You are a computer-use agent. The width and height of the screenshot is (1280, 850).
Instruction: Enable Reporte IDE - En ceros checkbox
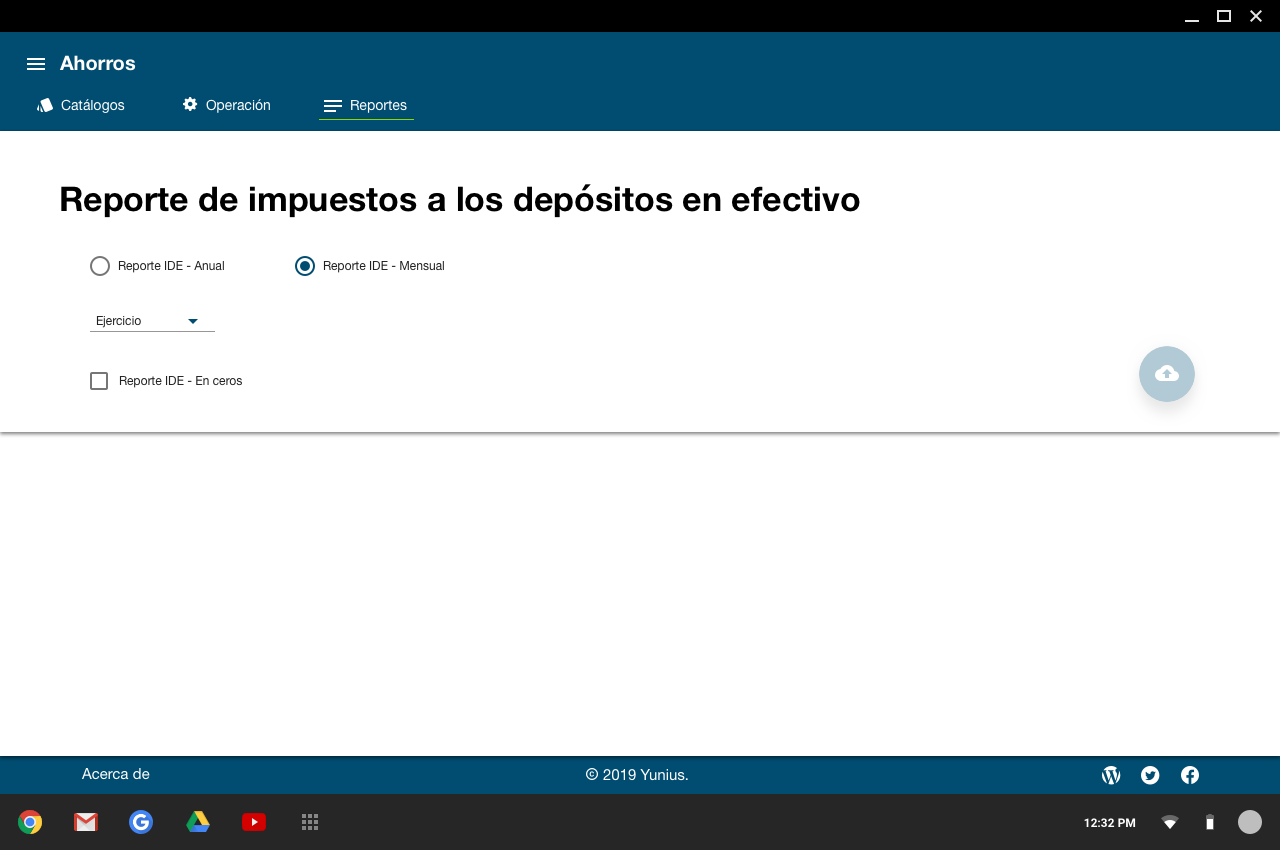(x=99, y=381)
